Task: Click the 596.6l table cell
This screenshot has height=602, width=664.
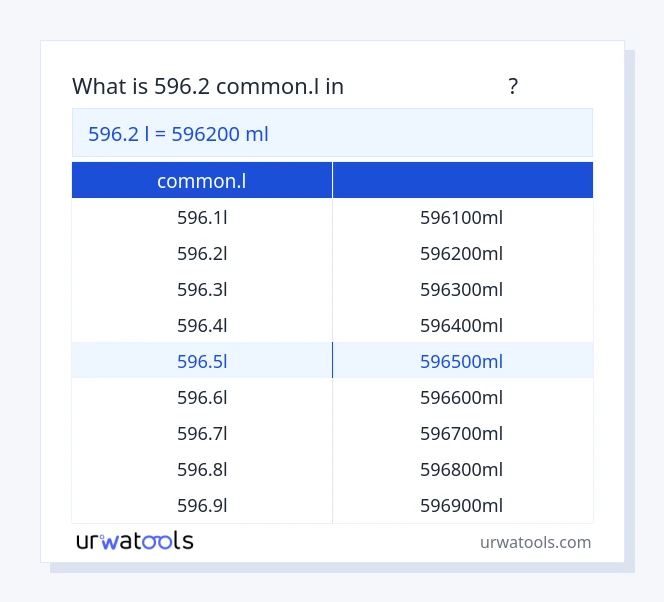Action: [x=202, y=397]
